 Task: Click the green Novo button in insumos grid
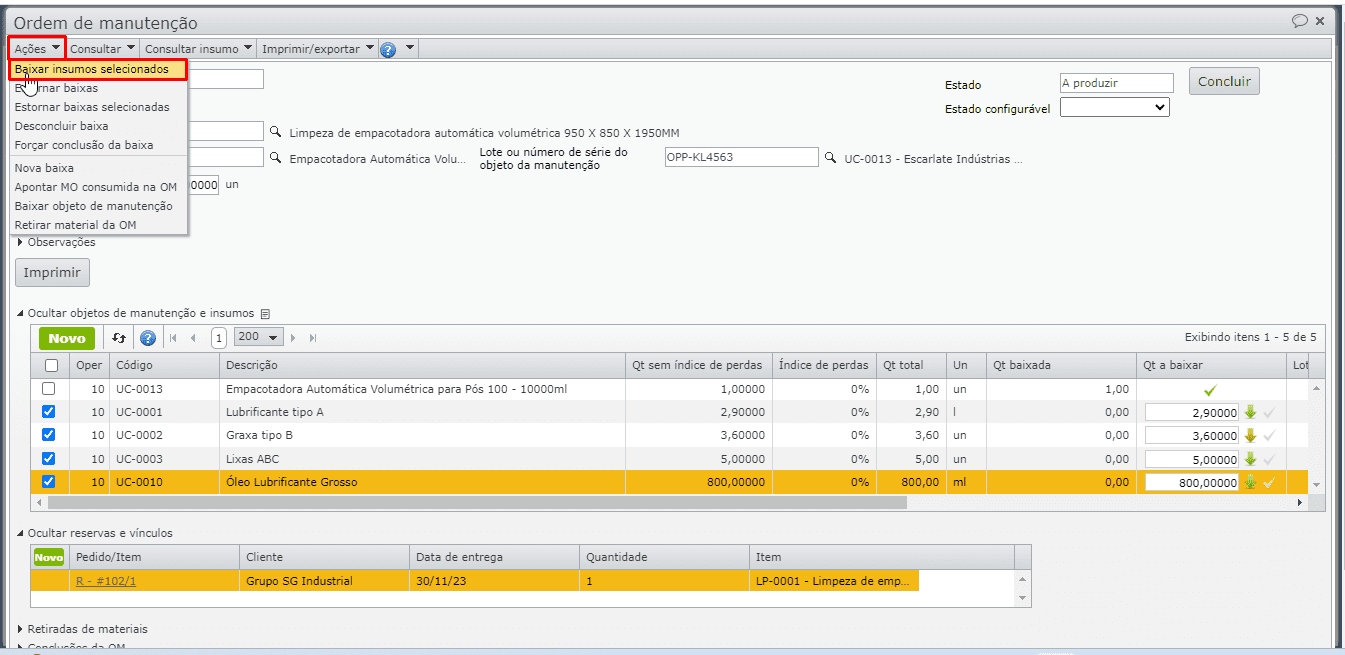(x=67, y=338)
